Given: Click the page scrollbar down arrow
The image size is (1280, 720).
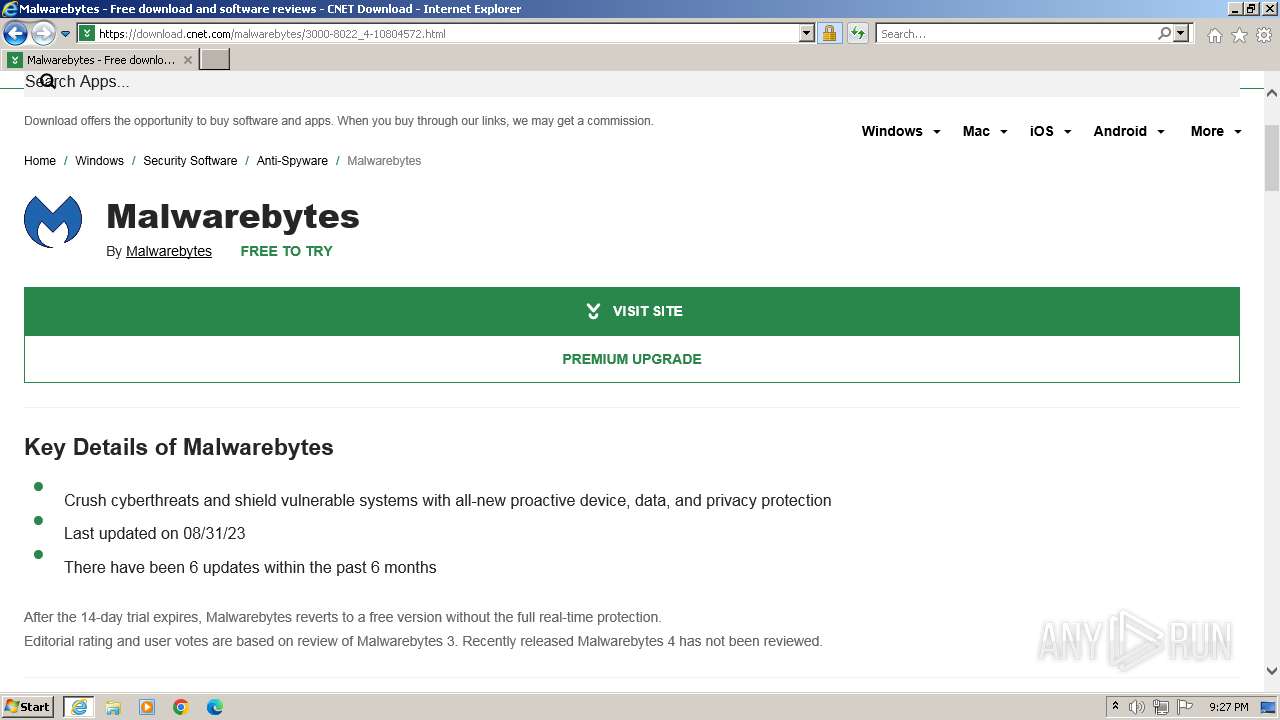Looking at the screenshot, I should pos(1272,671).
